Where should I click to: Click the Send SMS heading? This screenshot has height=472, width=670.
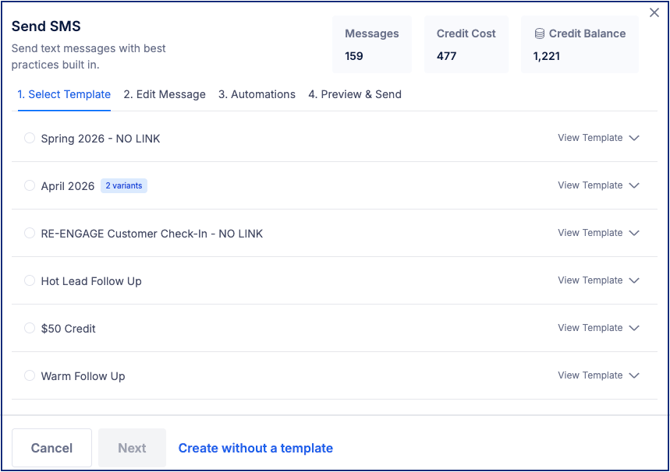pos(46,26)
